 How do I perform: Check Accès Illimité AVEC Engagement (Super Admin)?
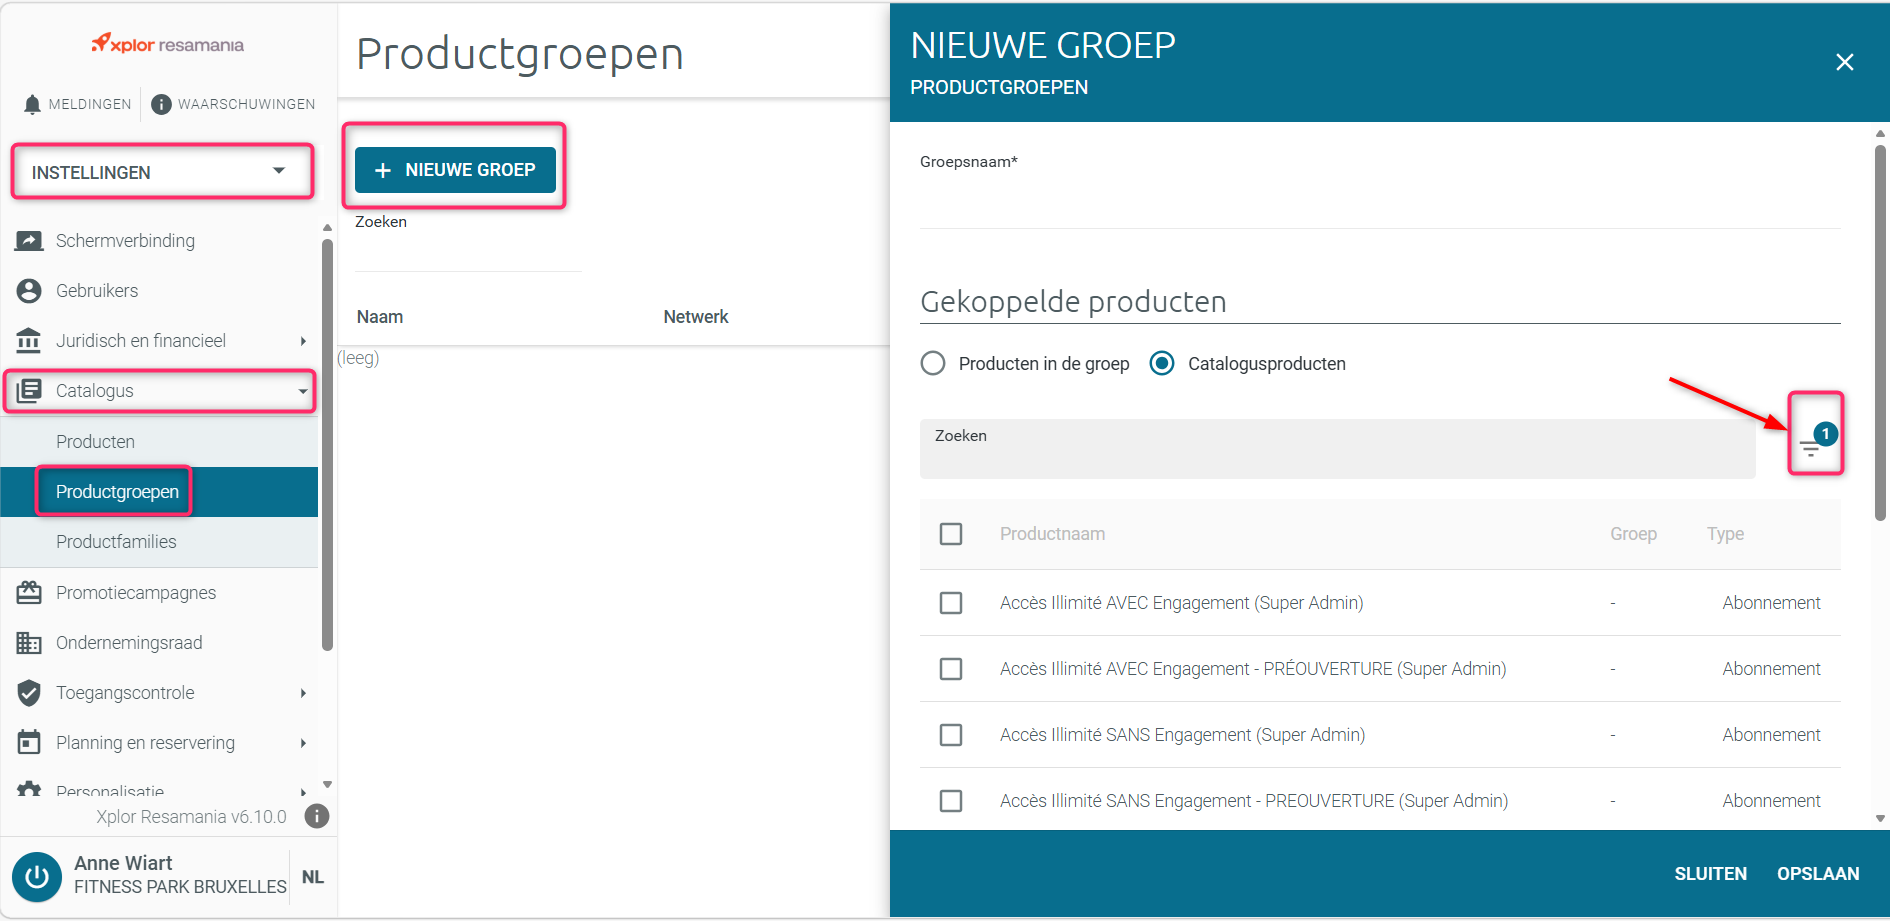[951, 603]
